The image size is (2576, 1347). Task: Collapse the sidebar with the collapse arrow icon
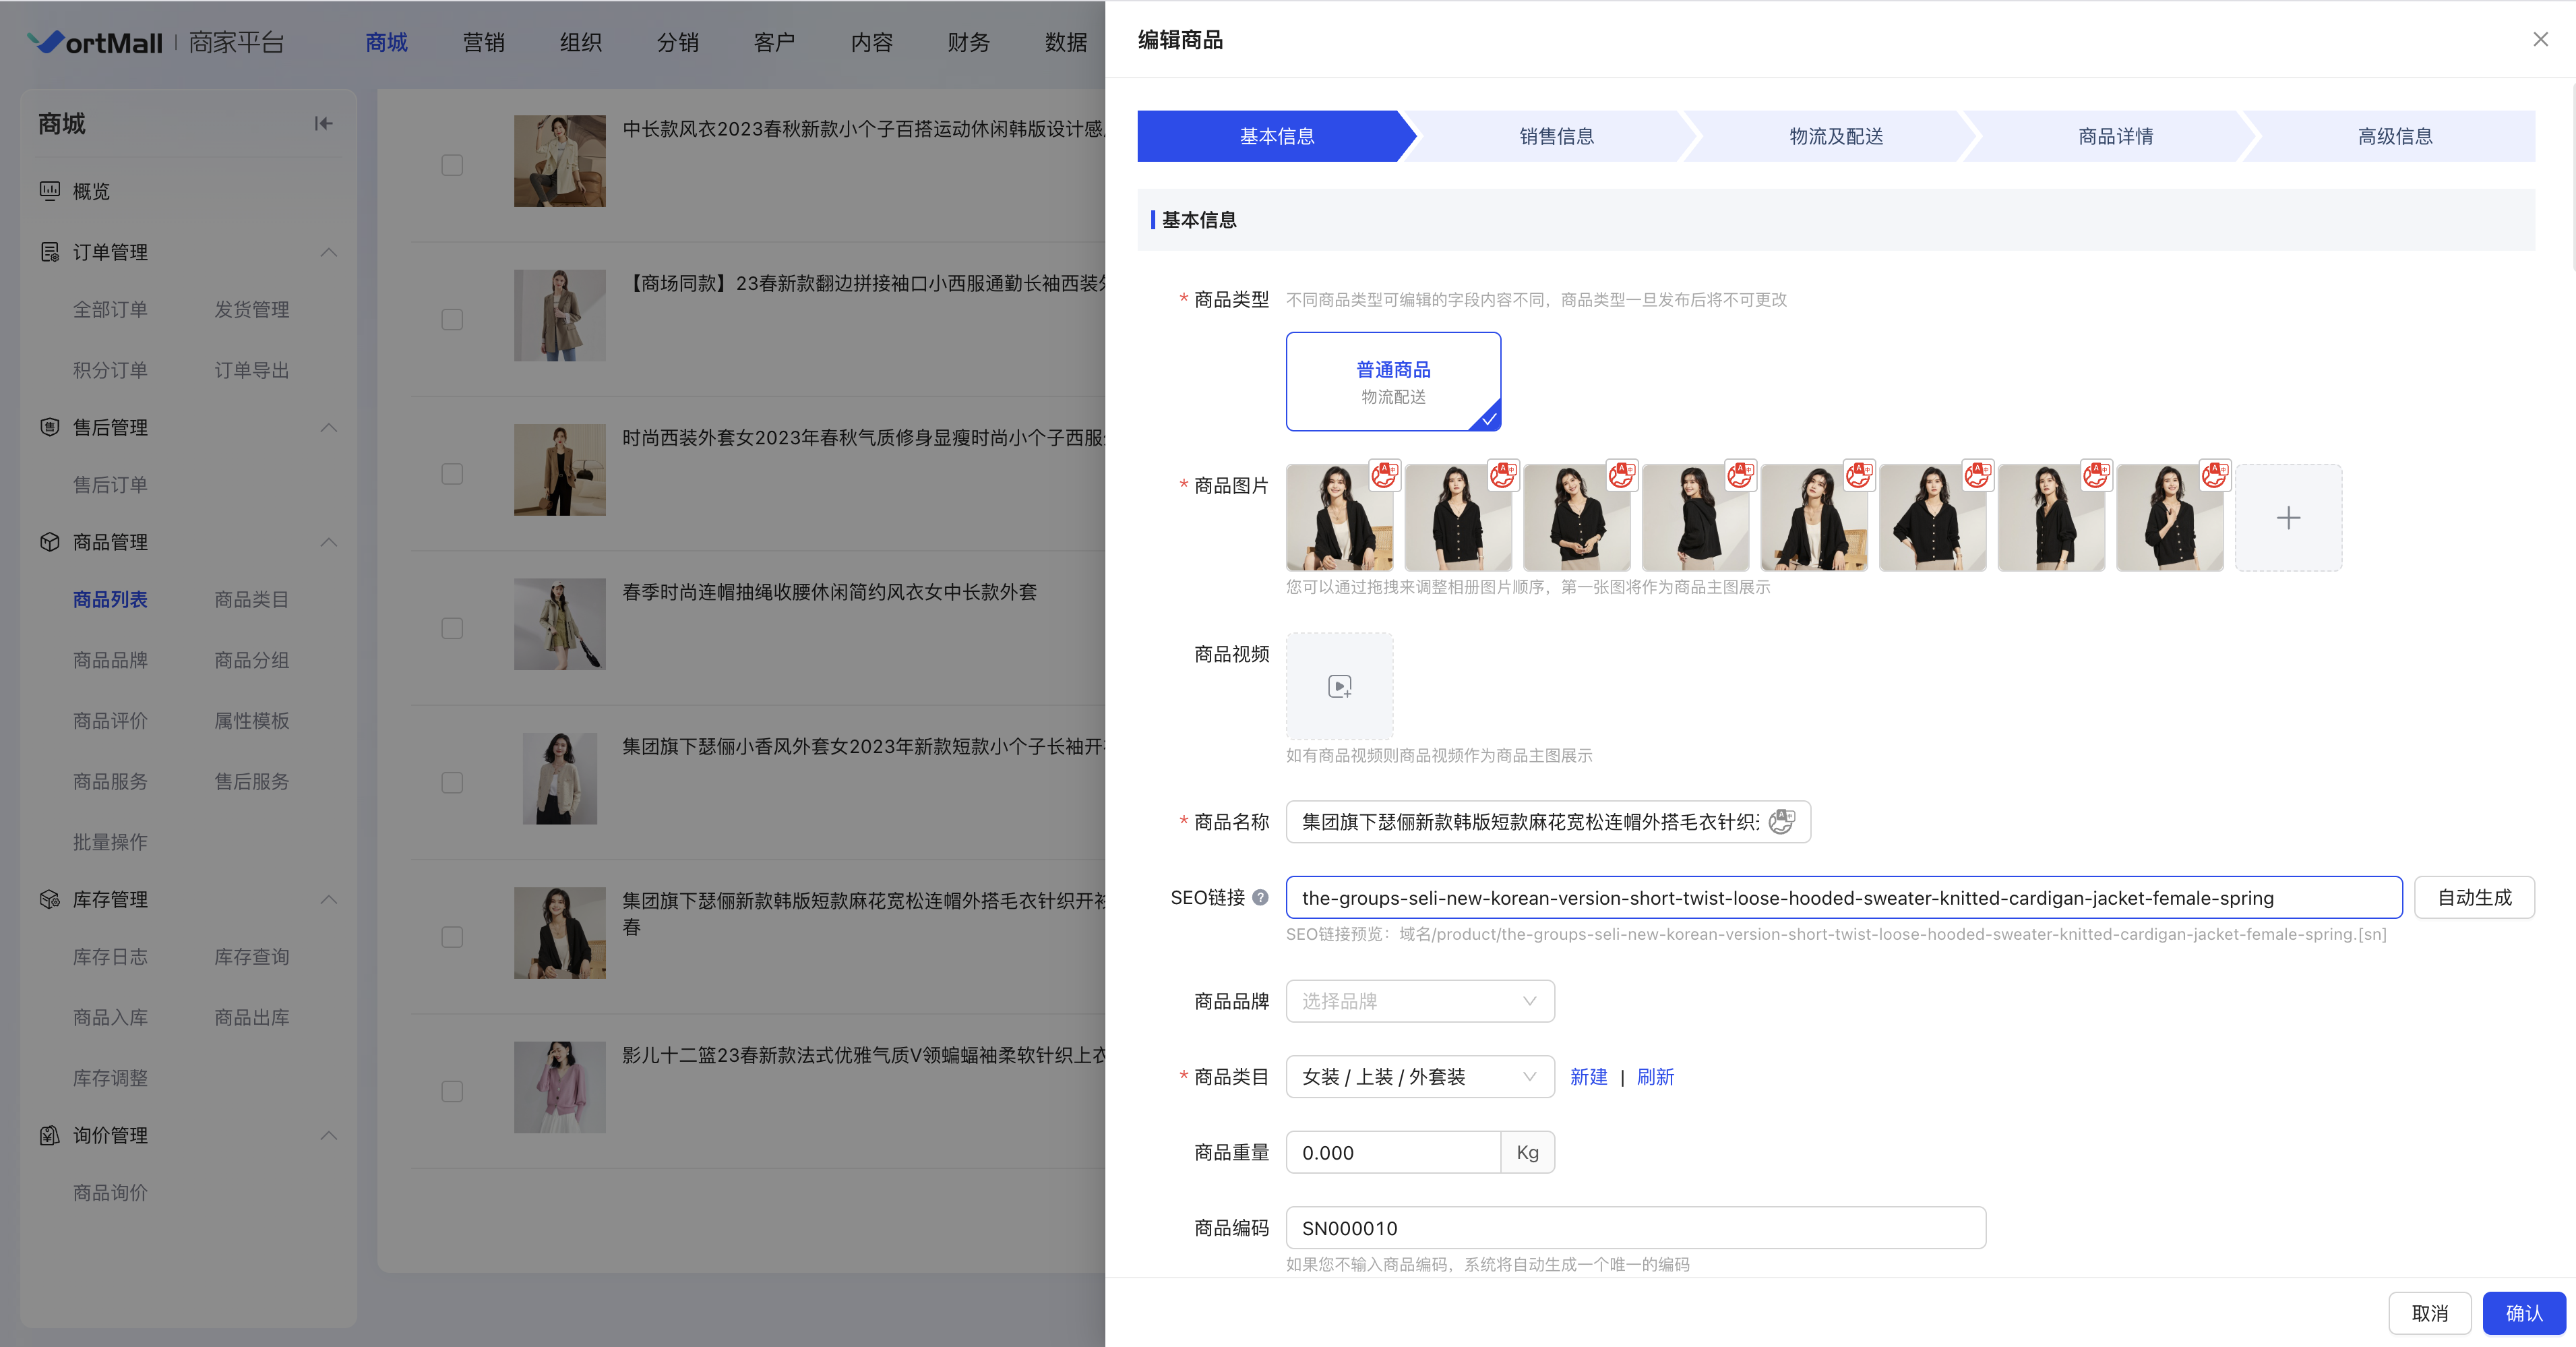[x=323, y=124]
